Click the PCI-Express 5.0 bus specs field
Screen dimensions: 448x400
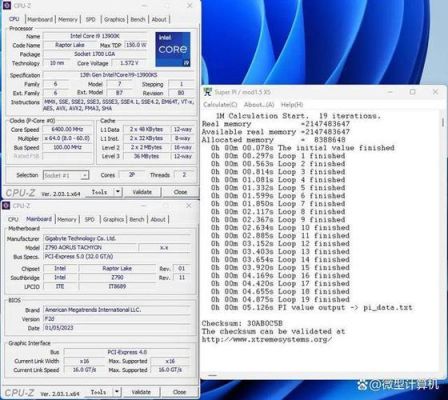[118, 257]
